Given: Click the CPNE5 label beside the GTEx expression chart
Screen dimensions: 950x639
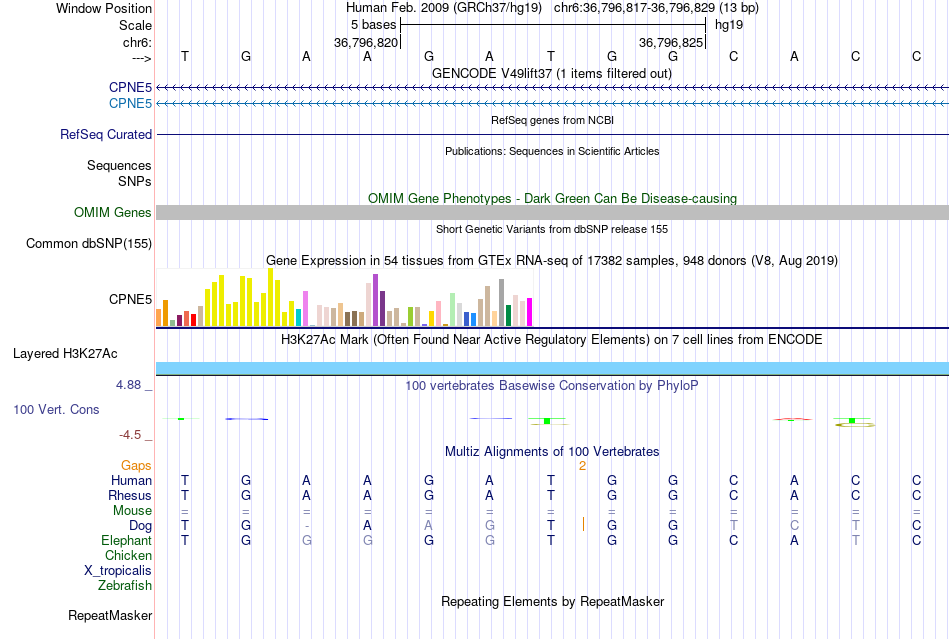Looking at the screenshot, I should (130, 299).
